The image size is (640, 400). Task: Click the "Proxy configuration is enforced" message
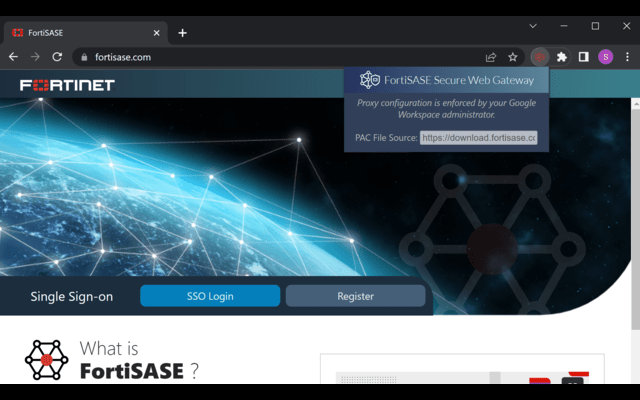click(x=447, y=109)
